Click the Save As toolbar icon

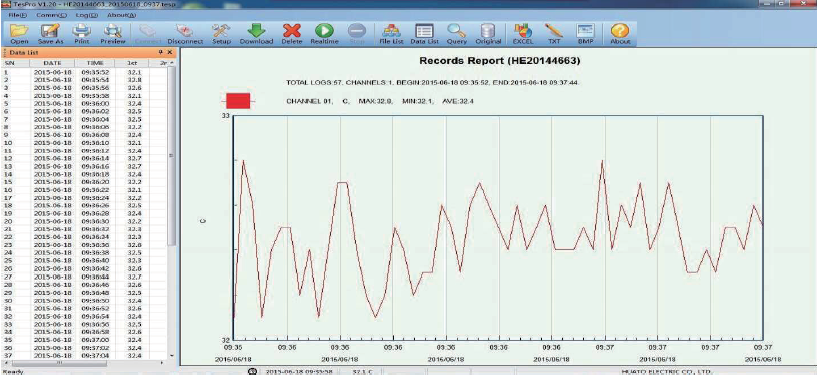pos(51,34)
